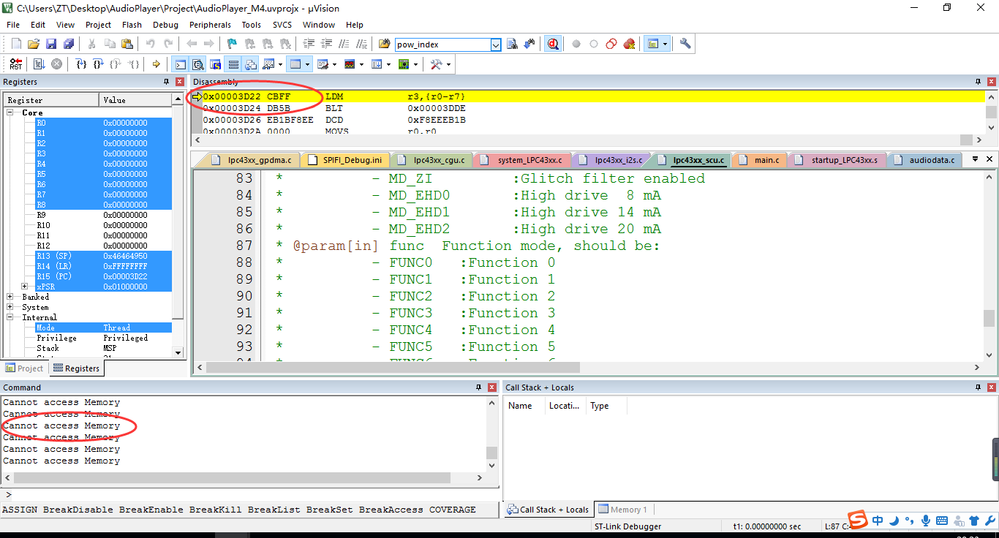
Task: Open the Debug menu
Action: tap(166, 25)
